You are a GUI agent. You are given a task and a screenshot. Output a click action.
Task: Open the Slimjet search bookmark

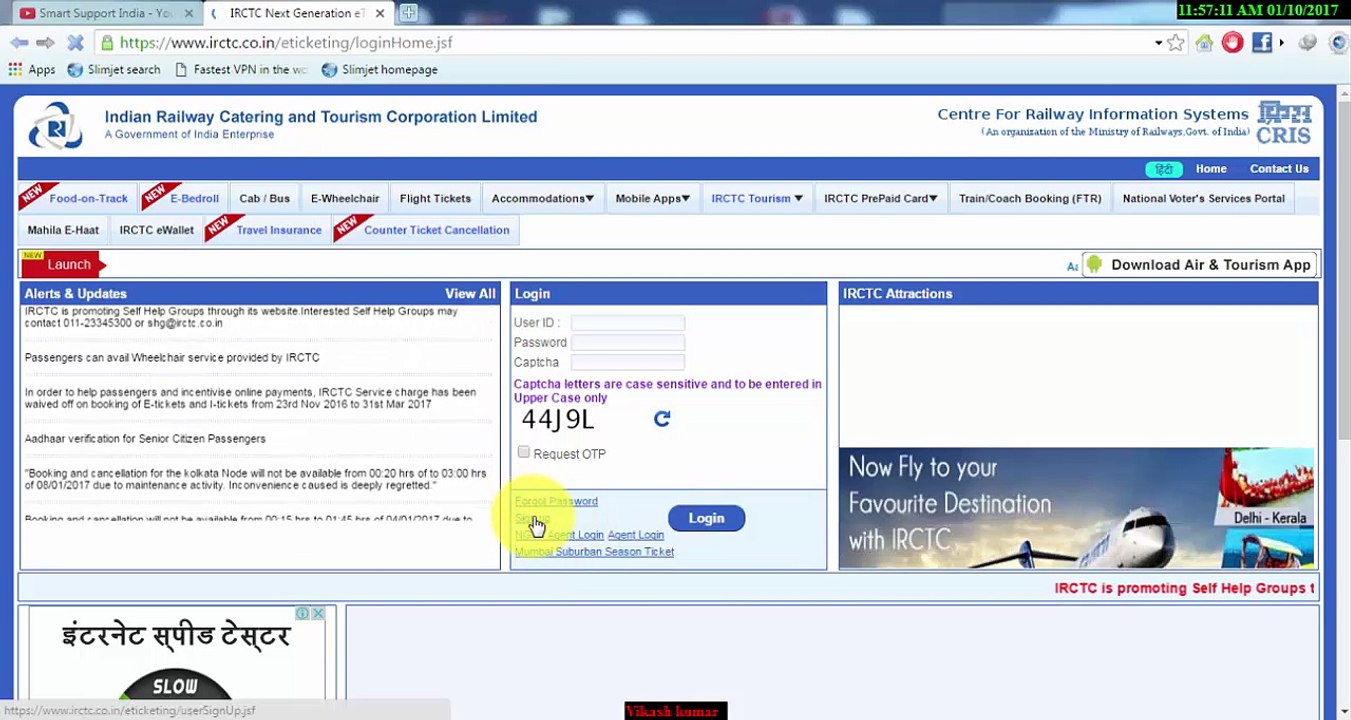pos(113,70)
